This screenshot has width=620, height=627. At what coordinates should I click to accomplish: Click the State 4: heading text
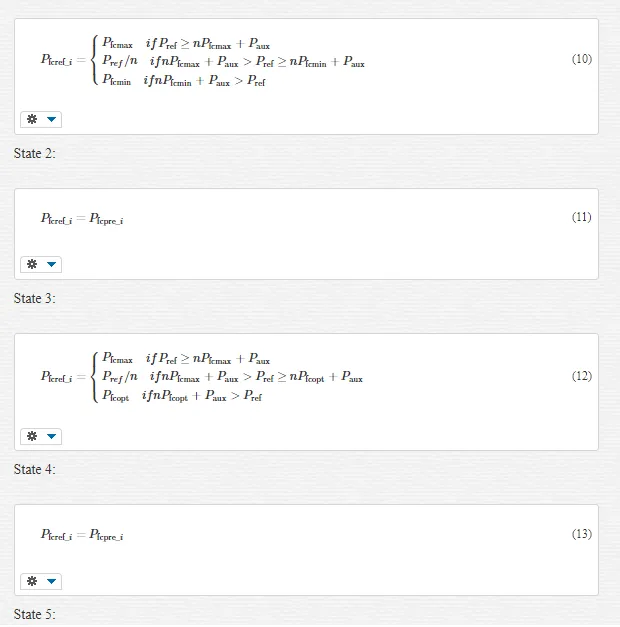[x=35, y=469]
